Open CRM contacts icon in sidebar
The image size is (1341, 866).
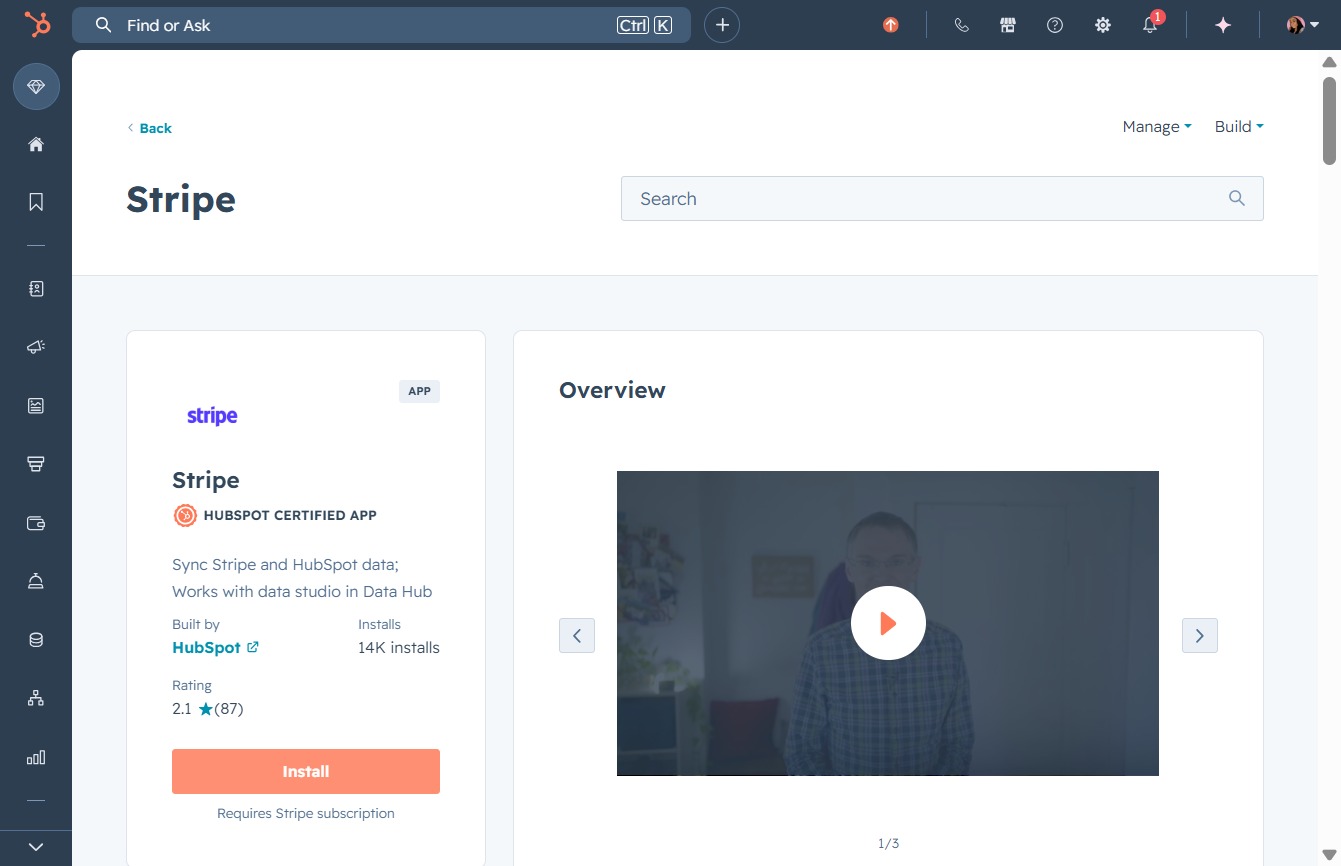click(36, 289)
